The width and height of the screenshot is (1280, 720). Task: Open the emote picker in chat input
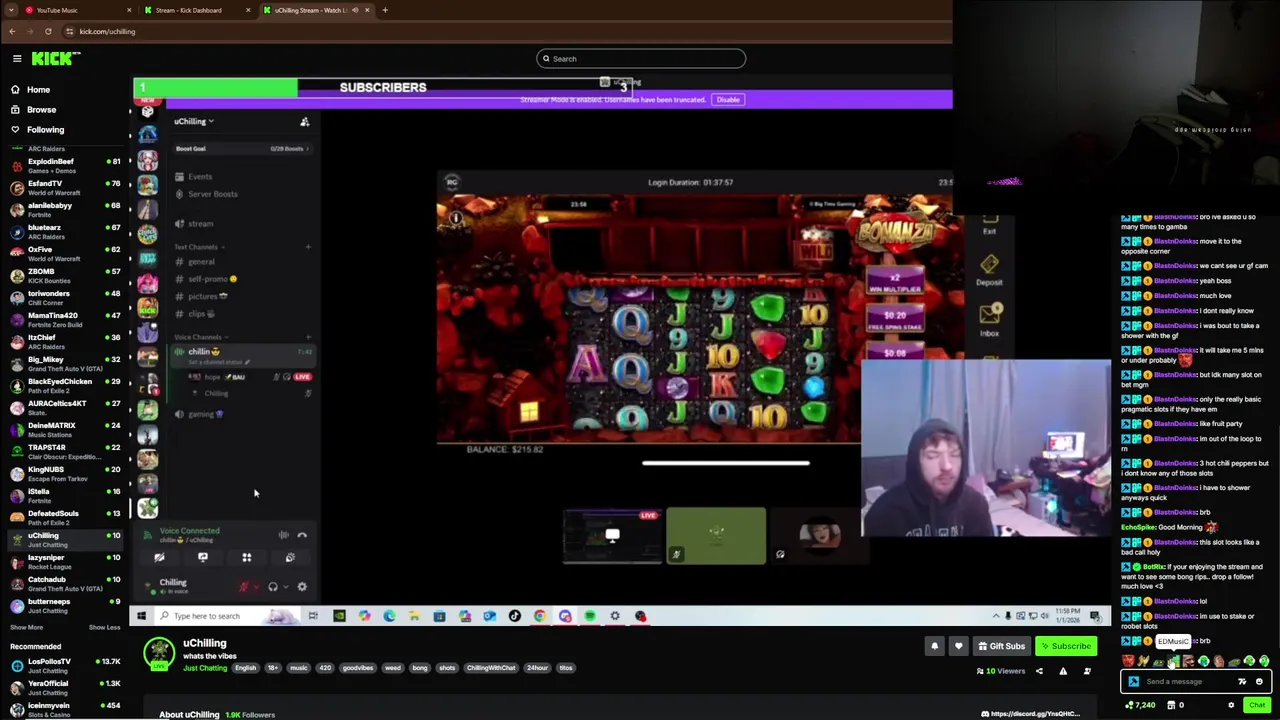1259,681
